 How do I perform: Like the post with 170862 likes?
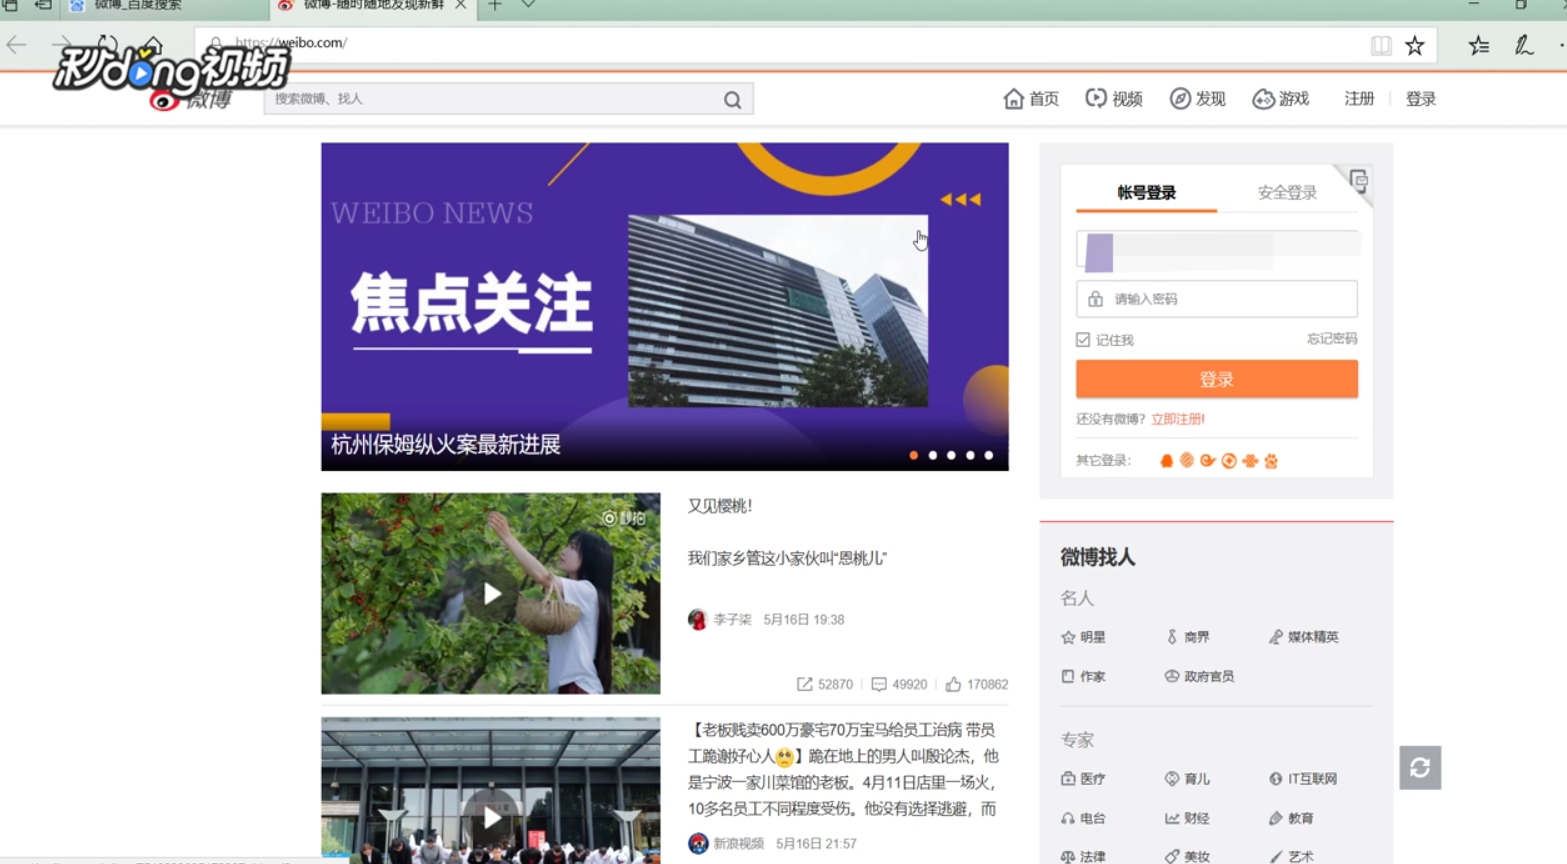(953, 684)
